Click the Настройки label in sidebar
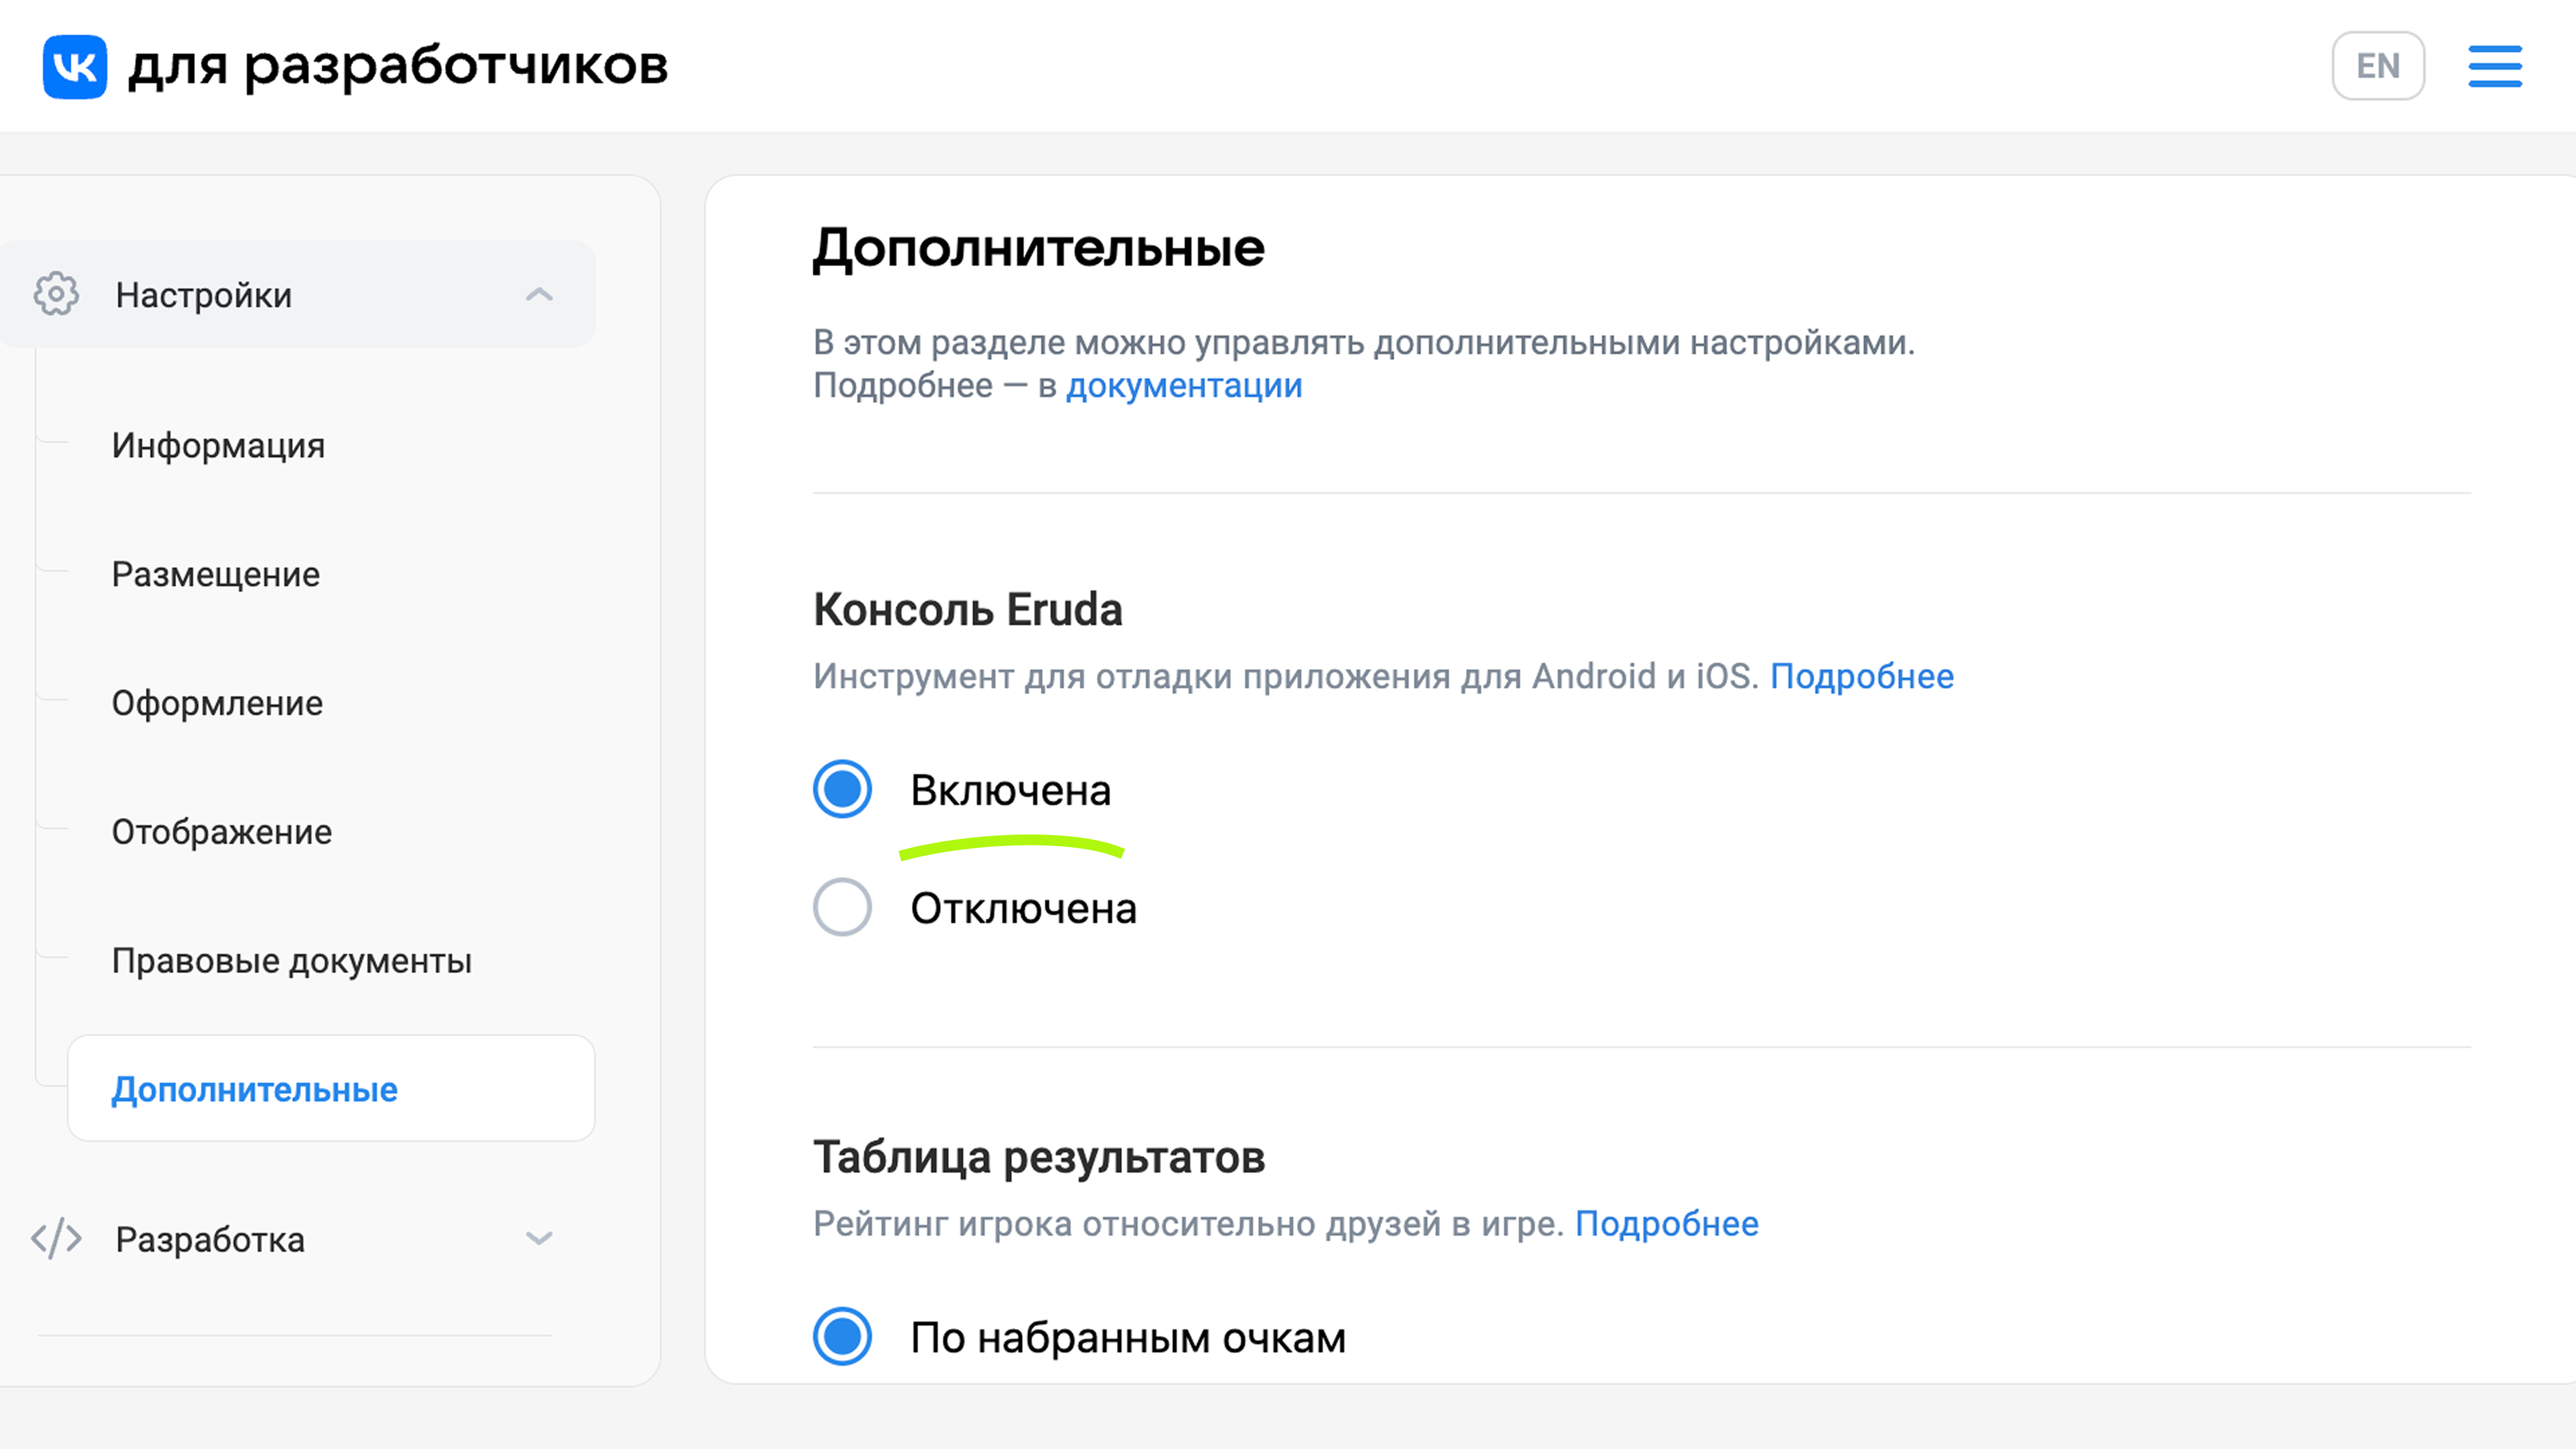 (x=204, y=295)
